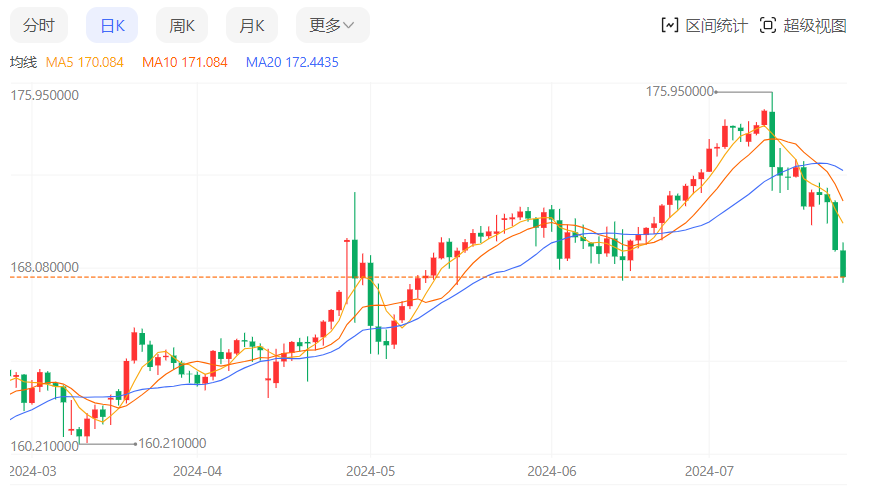This screenshot has height=489, width=873.
Task: Click the 160.210000 low price marker
Action: pyautogui.click(x=172, y=443)
